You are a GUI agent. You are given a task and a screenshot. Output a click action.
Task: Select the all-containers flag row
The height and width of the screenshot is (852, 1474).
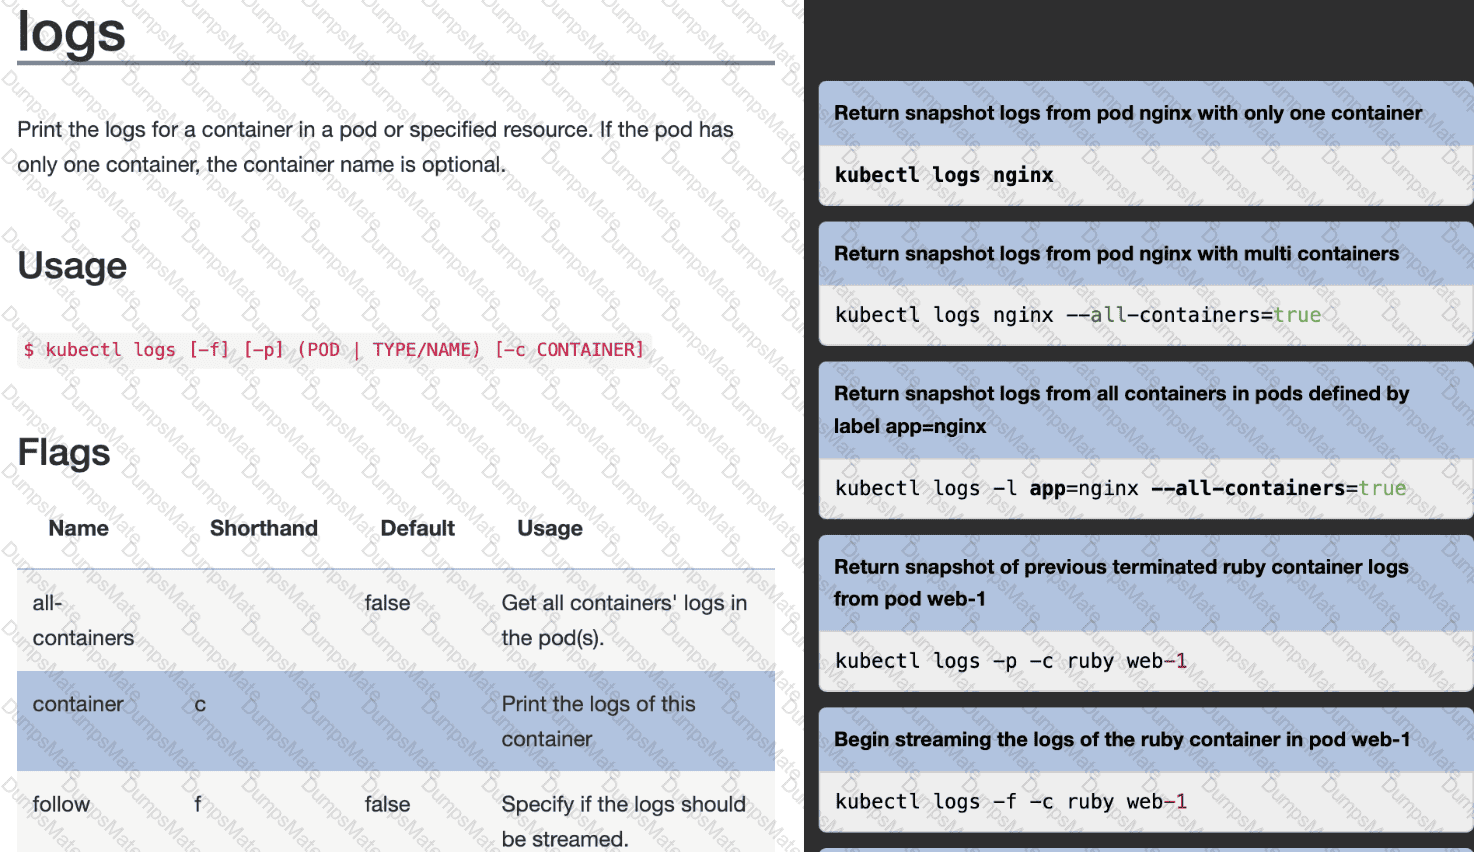[x=395, y=620]
